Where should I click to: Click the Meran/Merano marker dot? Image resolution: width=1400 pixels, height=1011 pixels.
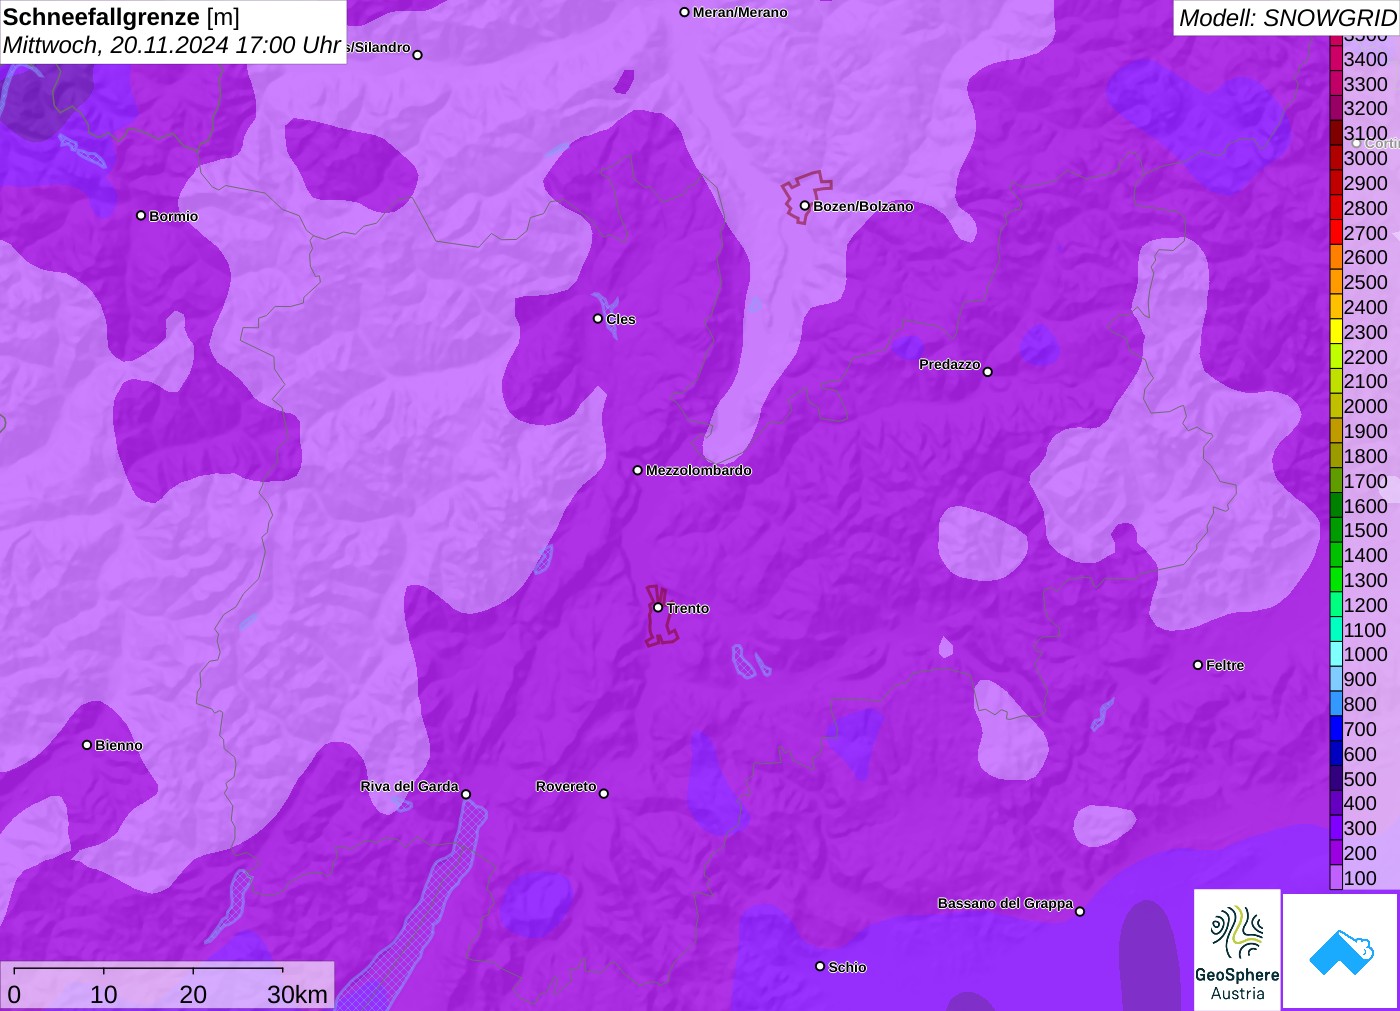[684, 12]
